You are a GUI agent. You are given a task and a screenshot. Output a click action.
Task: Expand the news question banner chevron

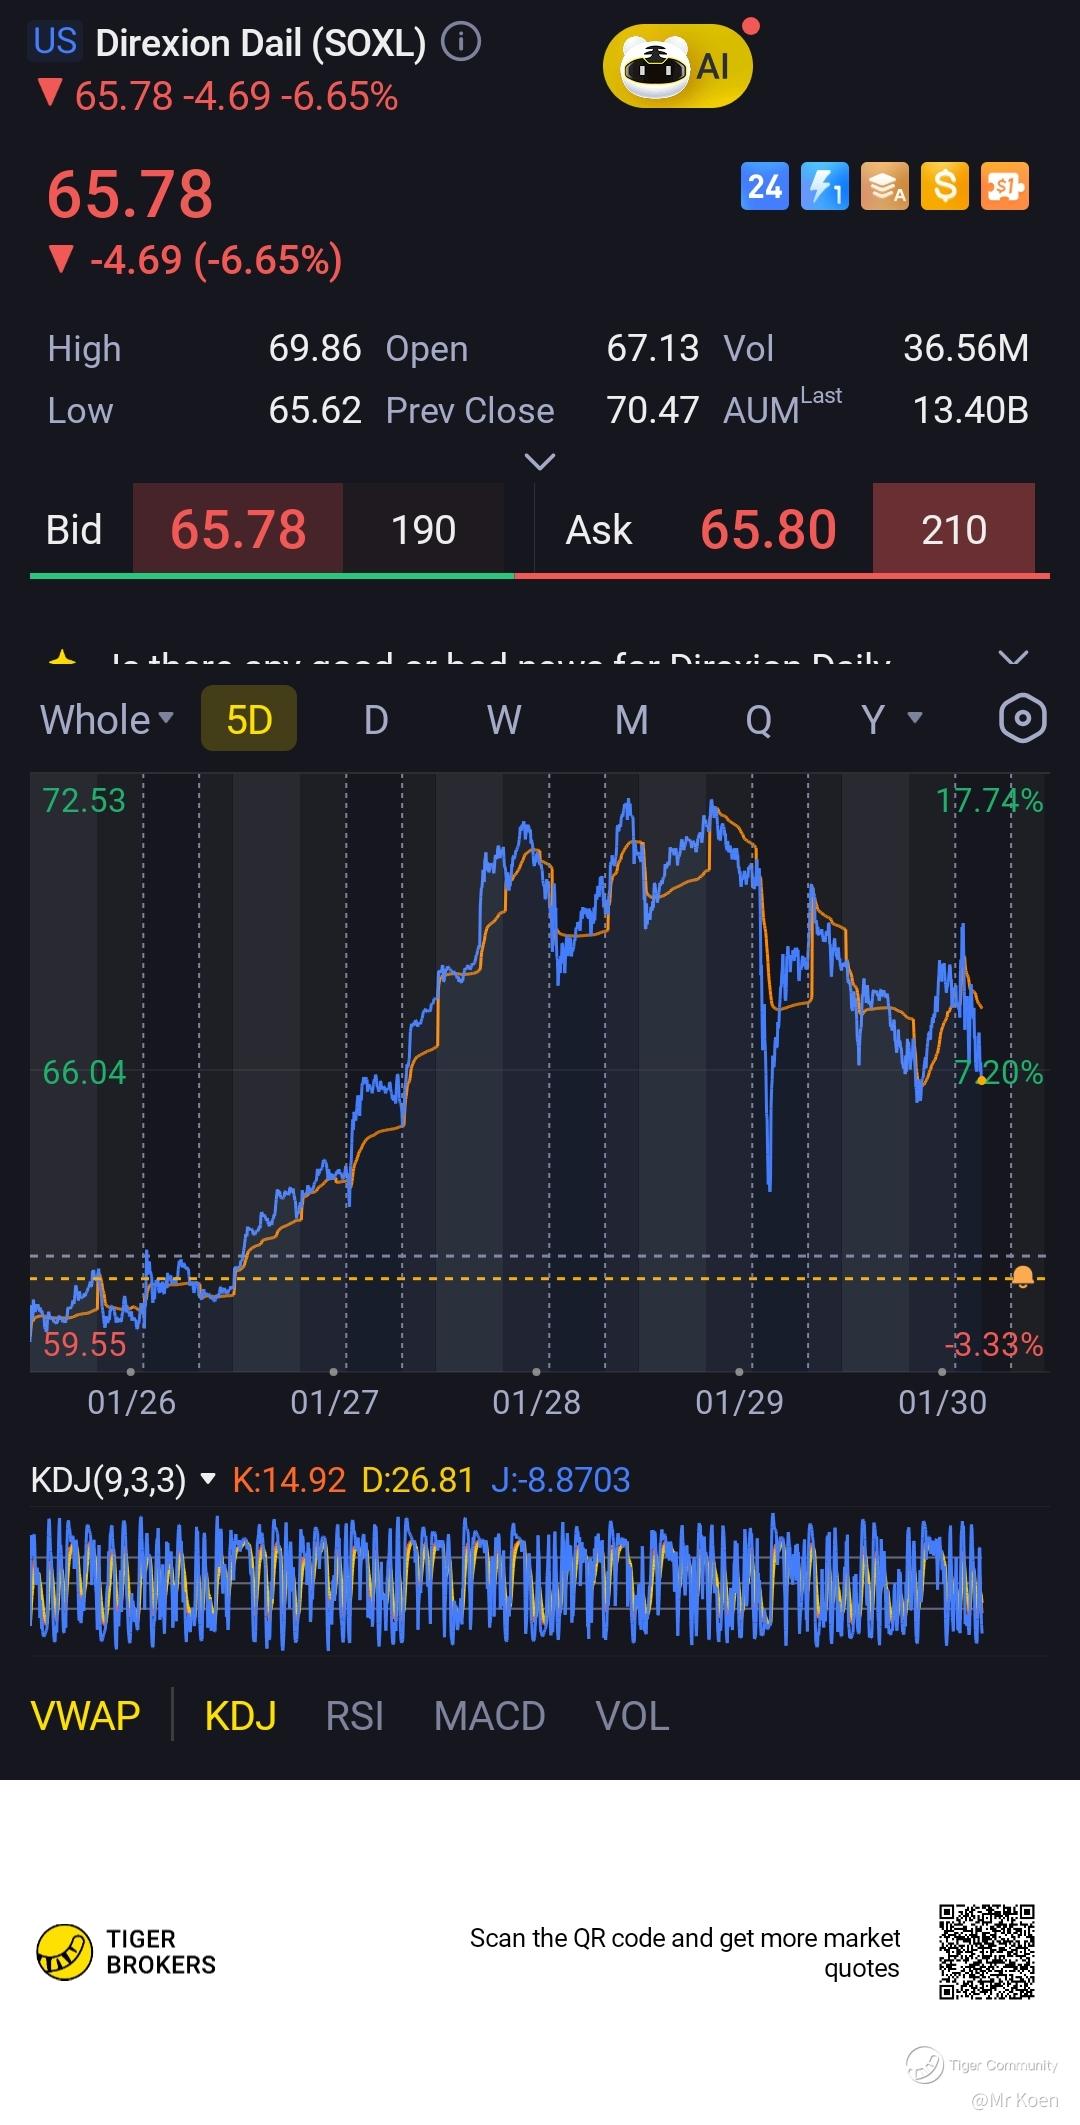(x=1013, y=658)
